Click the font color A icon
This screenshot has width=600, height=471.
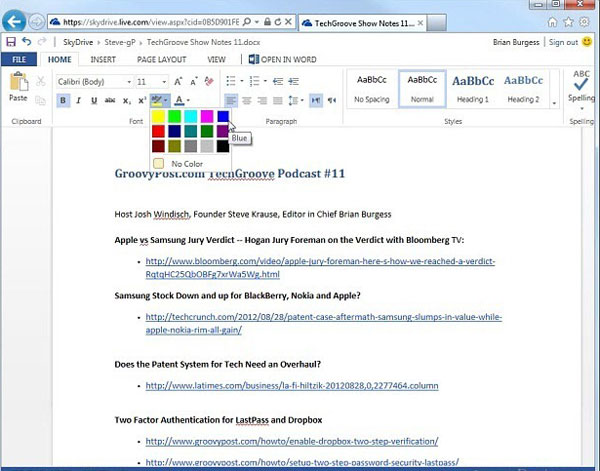click(x=179, y=100)
